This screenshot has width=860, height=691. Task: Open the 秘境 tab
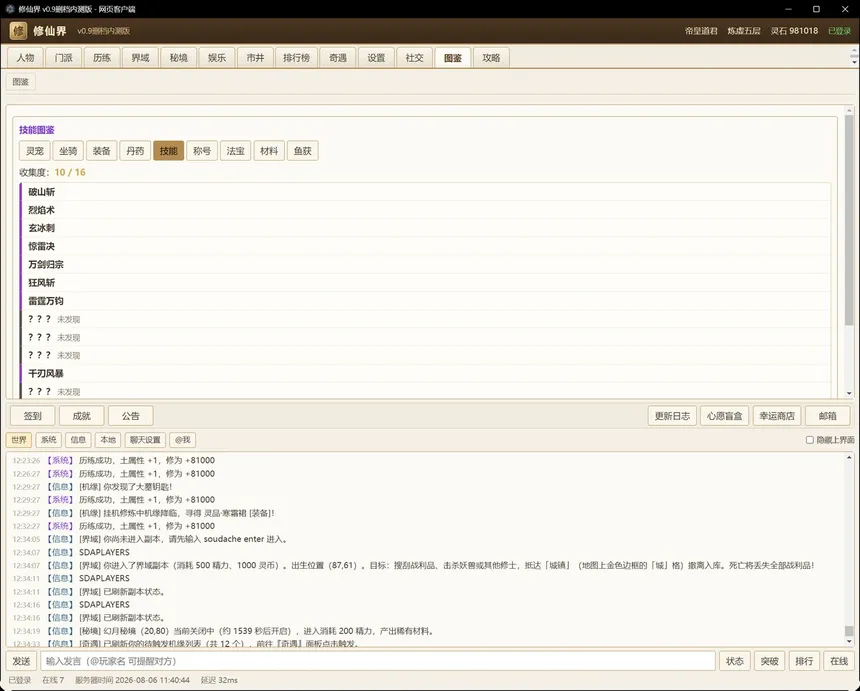179,58
